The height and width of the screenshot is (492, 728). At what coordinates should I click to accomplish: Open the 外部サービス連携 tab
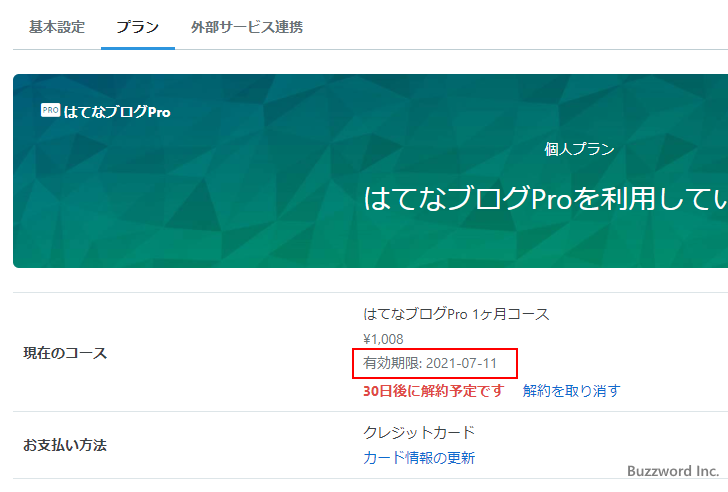click(x=247, y=27)
